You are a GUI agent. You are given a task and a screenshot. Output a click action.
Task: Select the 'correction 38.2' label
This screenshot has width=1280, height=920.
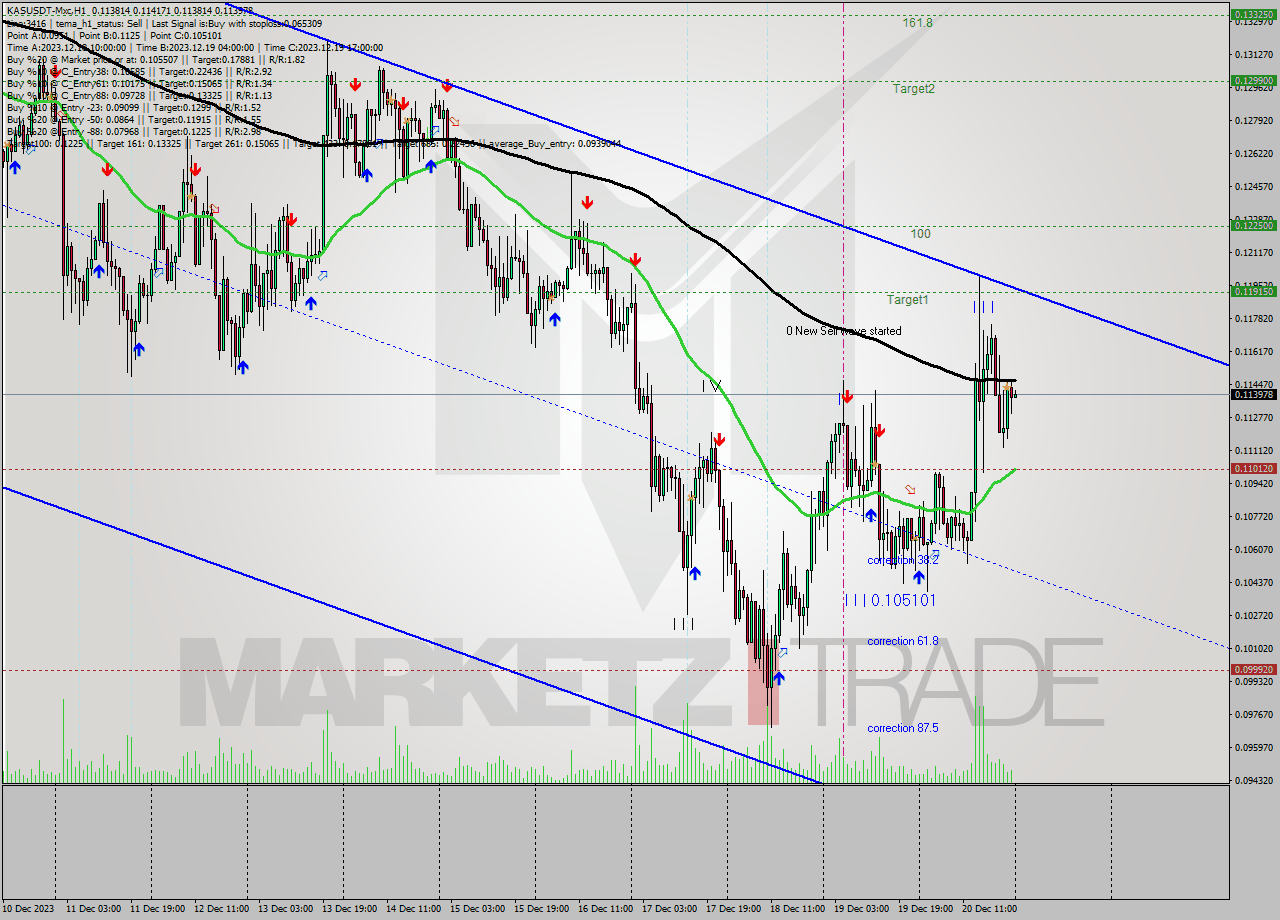click(902, 560)
